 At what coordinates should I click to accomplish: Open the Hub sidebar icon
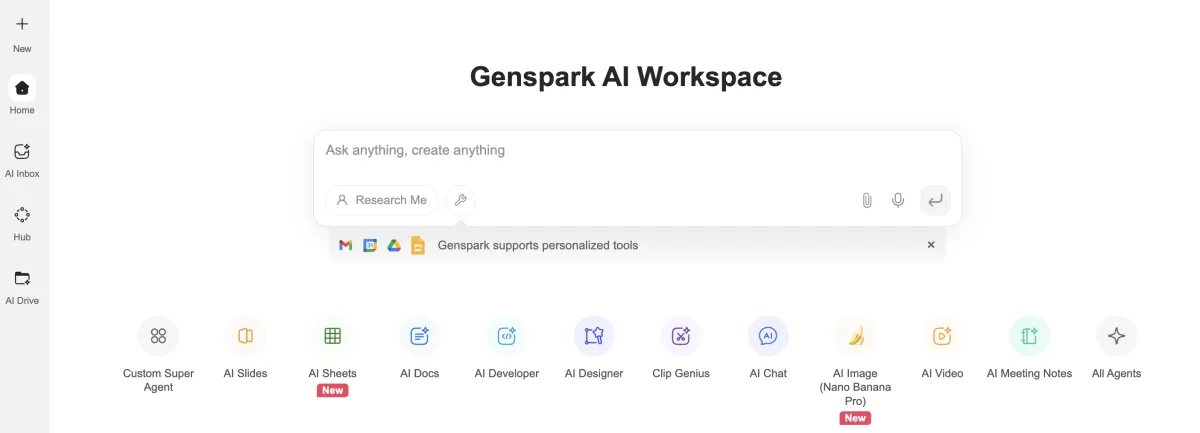pyautogui.click(x=22, y=215)
